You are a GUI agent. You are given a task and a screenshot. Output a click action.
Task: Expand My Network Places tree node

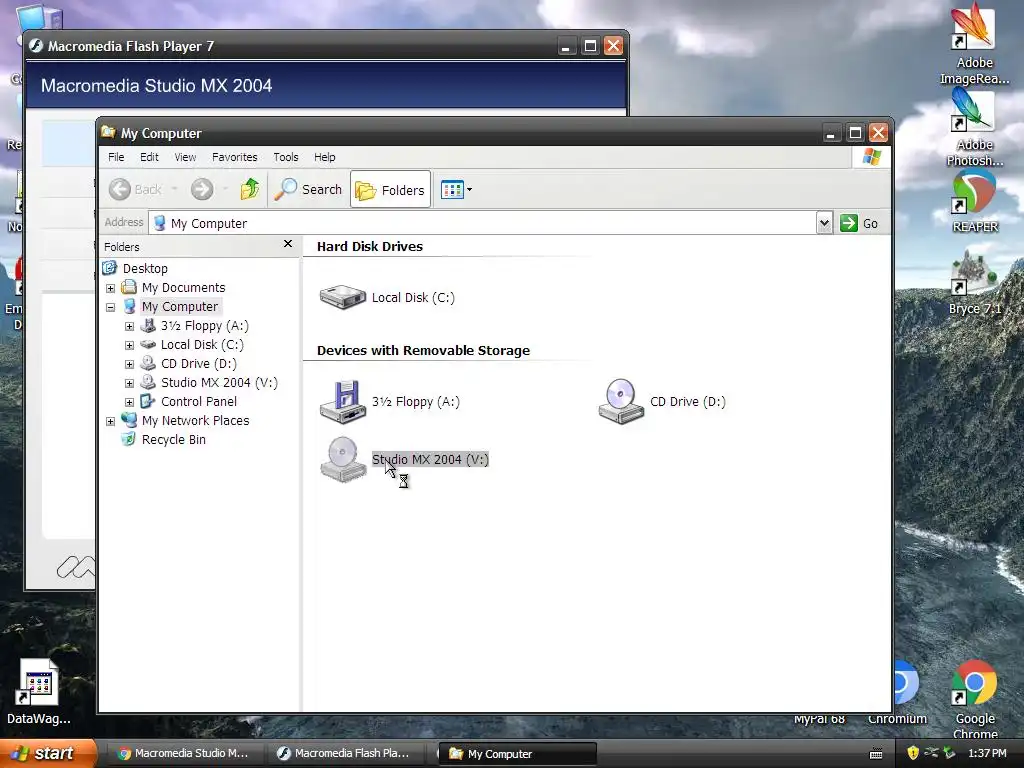pos(110,421)
